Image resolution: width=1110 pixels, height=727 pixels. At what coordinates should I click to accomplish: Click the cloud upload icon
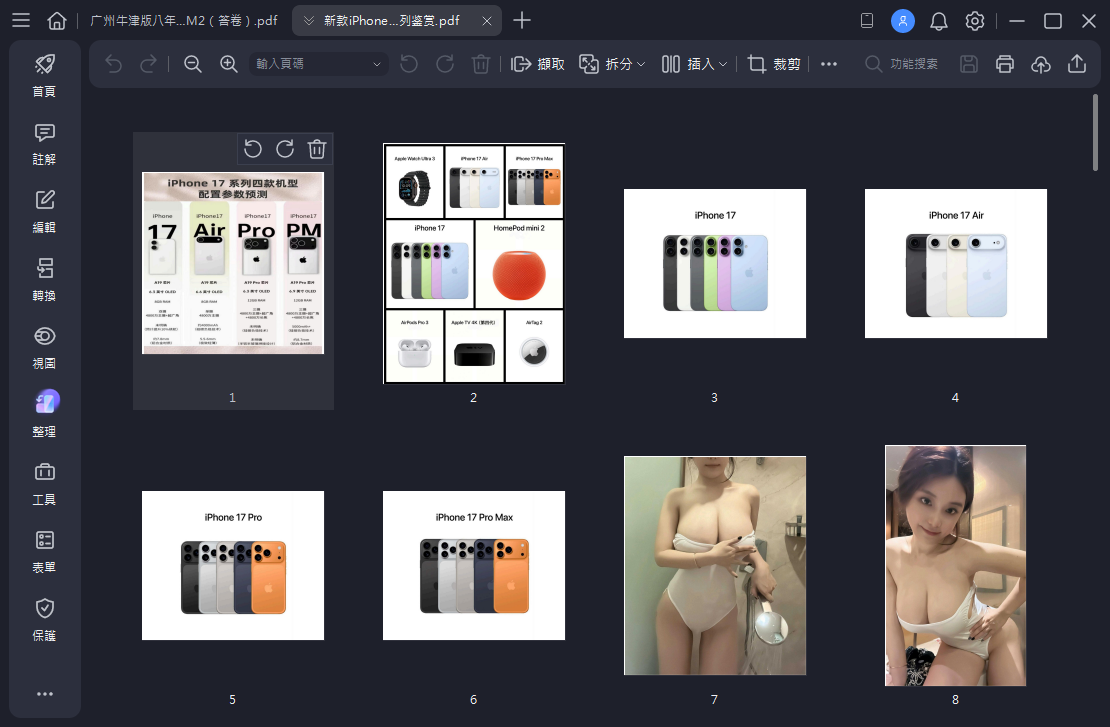point(1041,64)
